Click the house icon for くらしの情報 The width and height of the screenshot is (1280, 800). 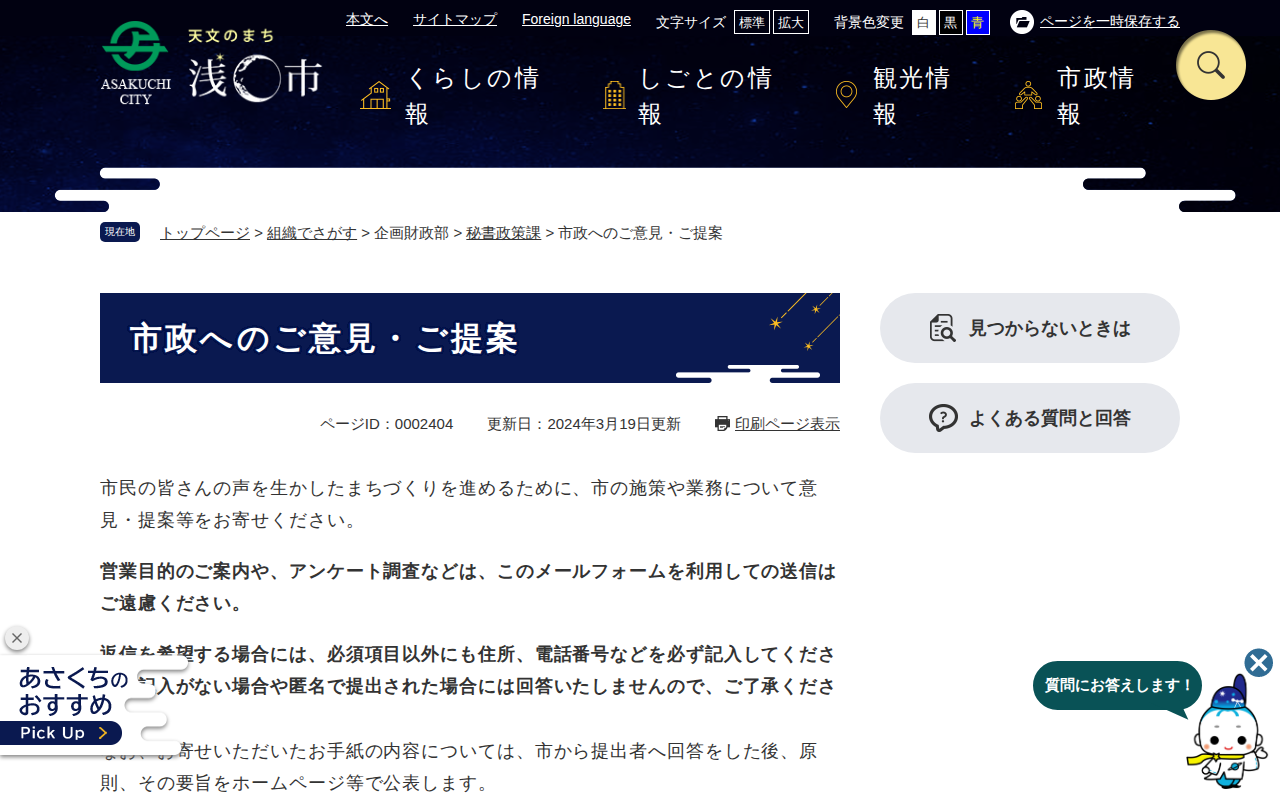pos(376,96)
